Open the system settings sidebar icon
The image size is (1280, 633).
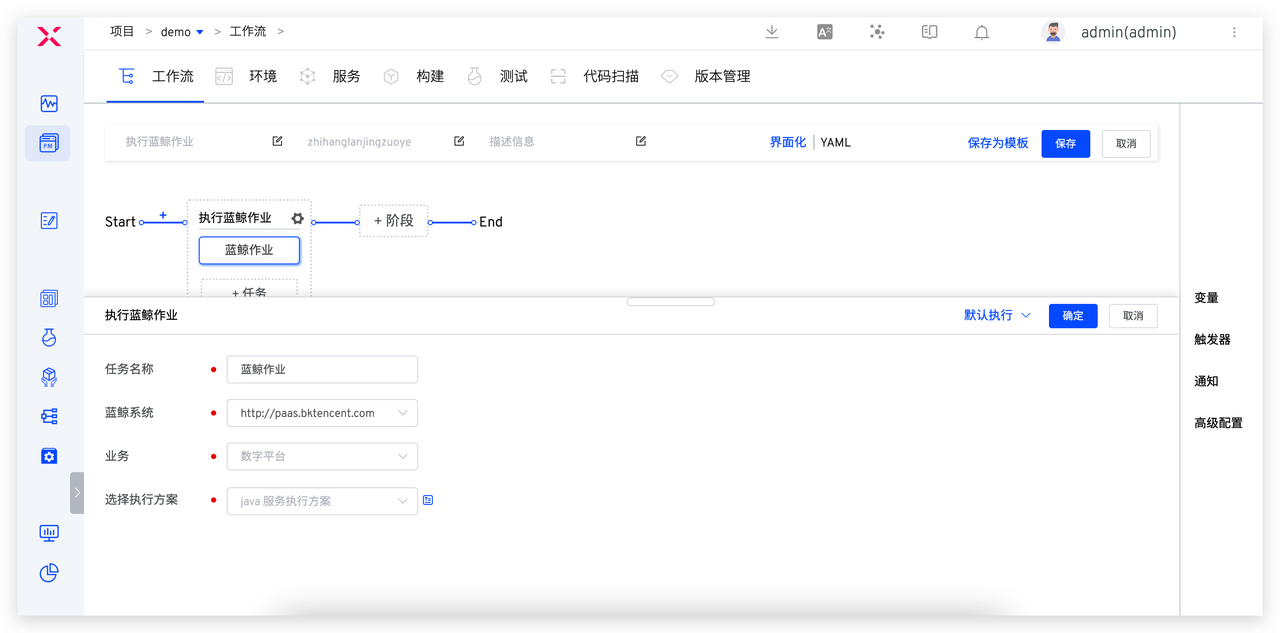49,456
